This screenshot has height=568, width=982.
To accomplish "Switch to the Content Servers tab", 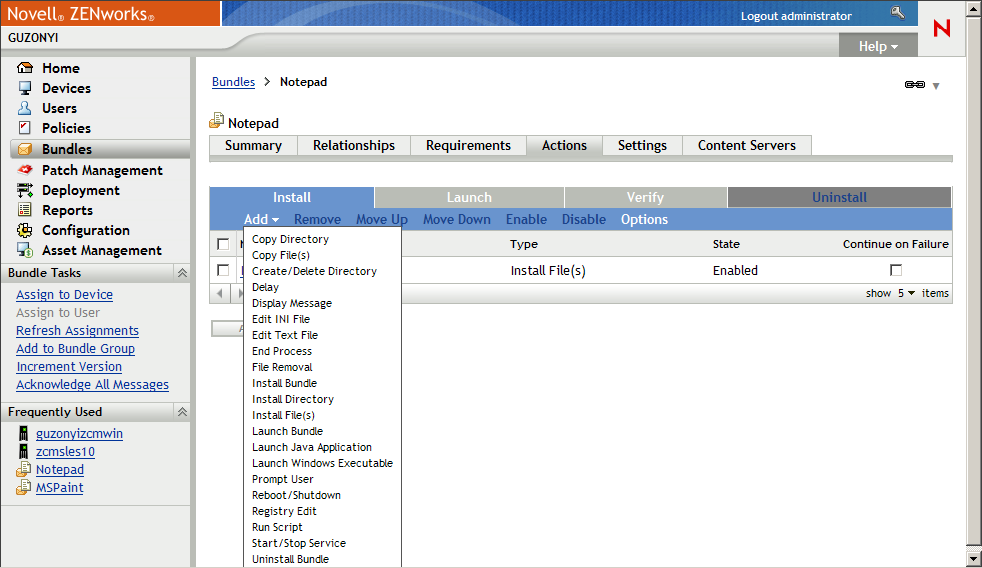I will pyautogui.click(x=747, y=145).
